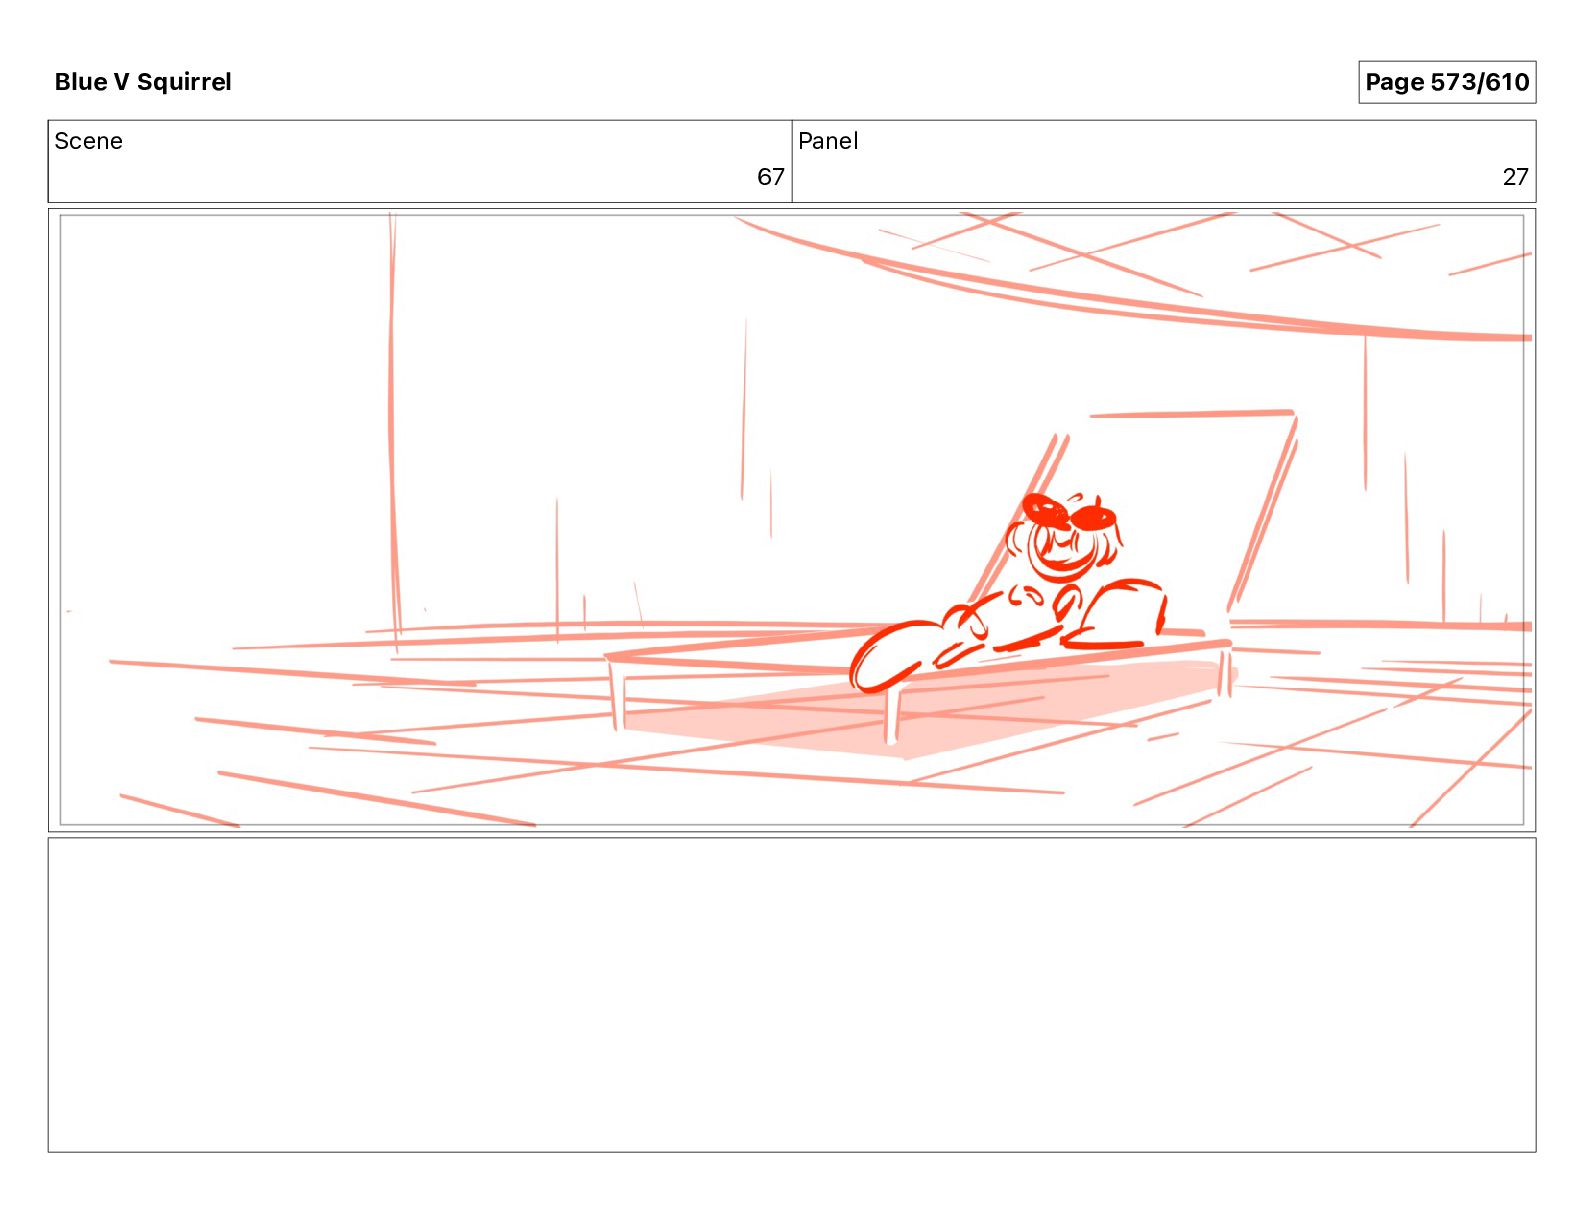Image resolution: width=1584 pixels, height=1224 pixels.
Task: Click the 'Panel' label
Action: pyautogui.click(x=828, y=141)
